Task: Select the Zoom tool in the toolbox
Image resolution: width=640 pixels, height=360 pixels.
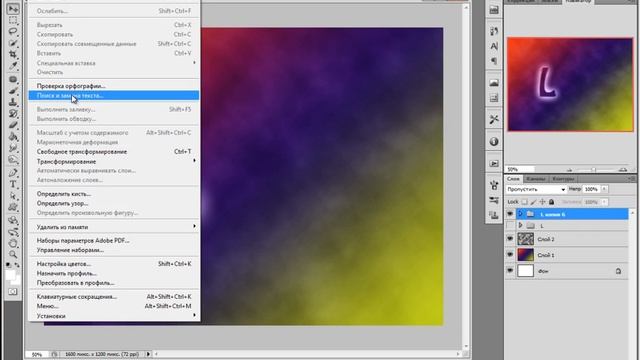Action: [13, 255]
